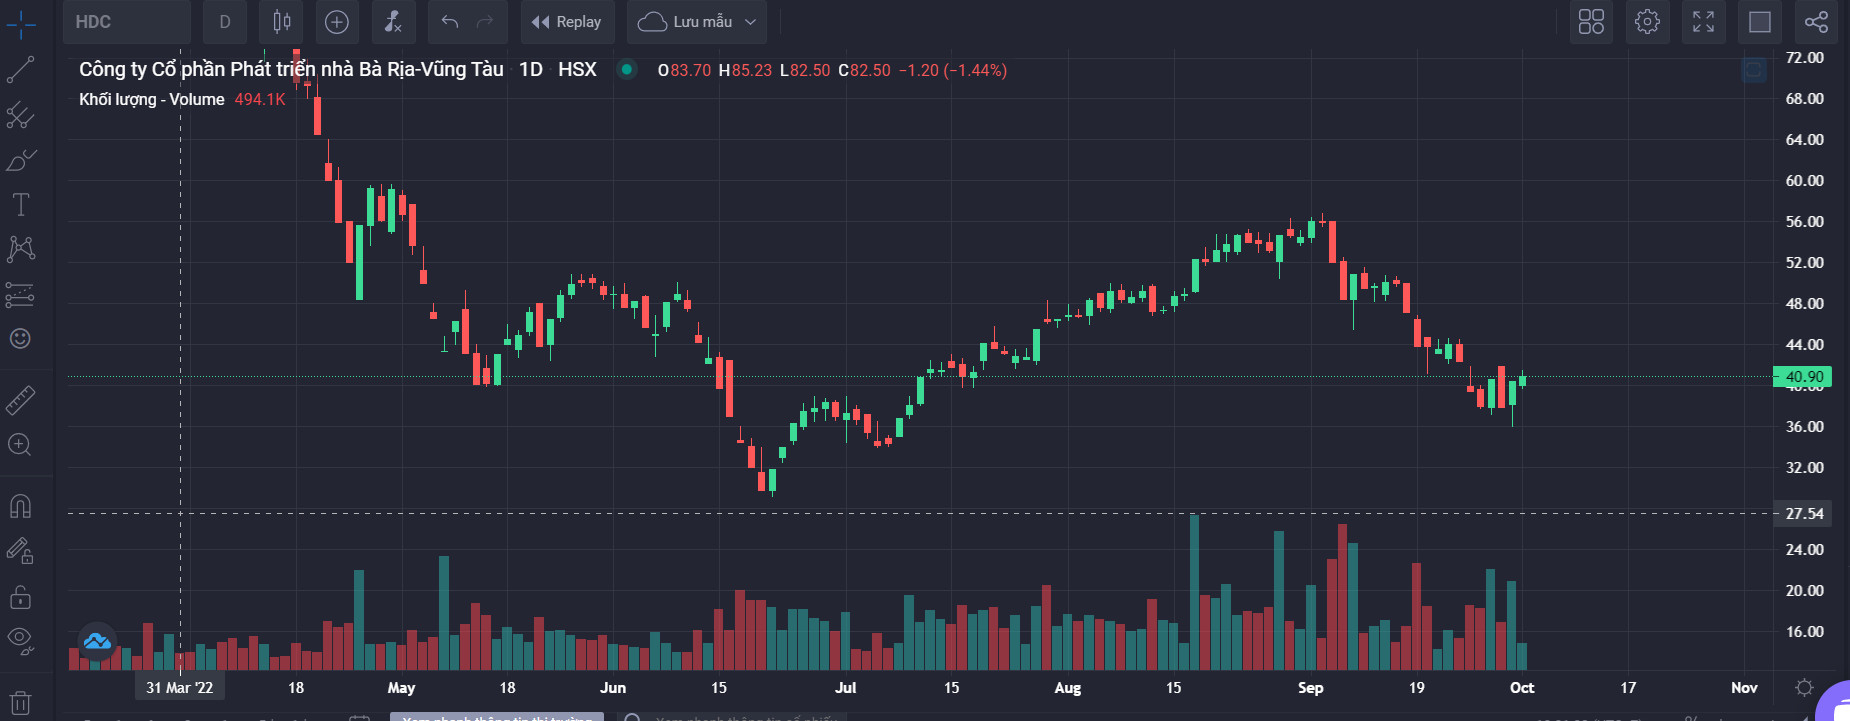Open the D timeframe interval selector

[225, 22]
